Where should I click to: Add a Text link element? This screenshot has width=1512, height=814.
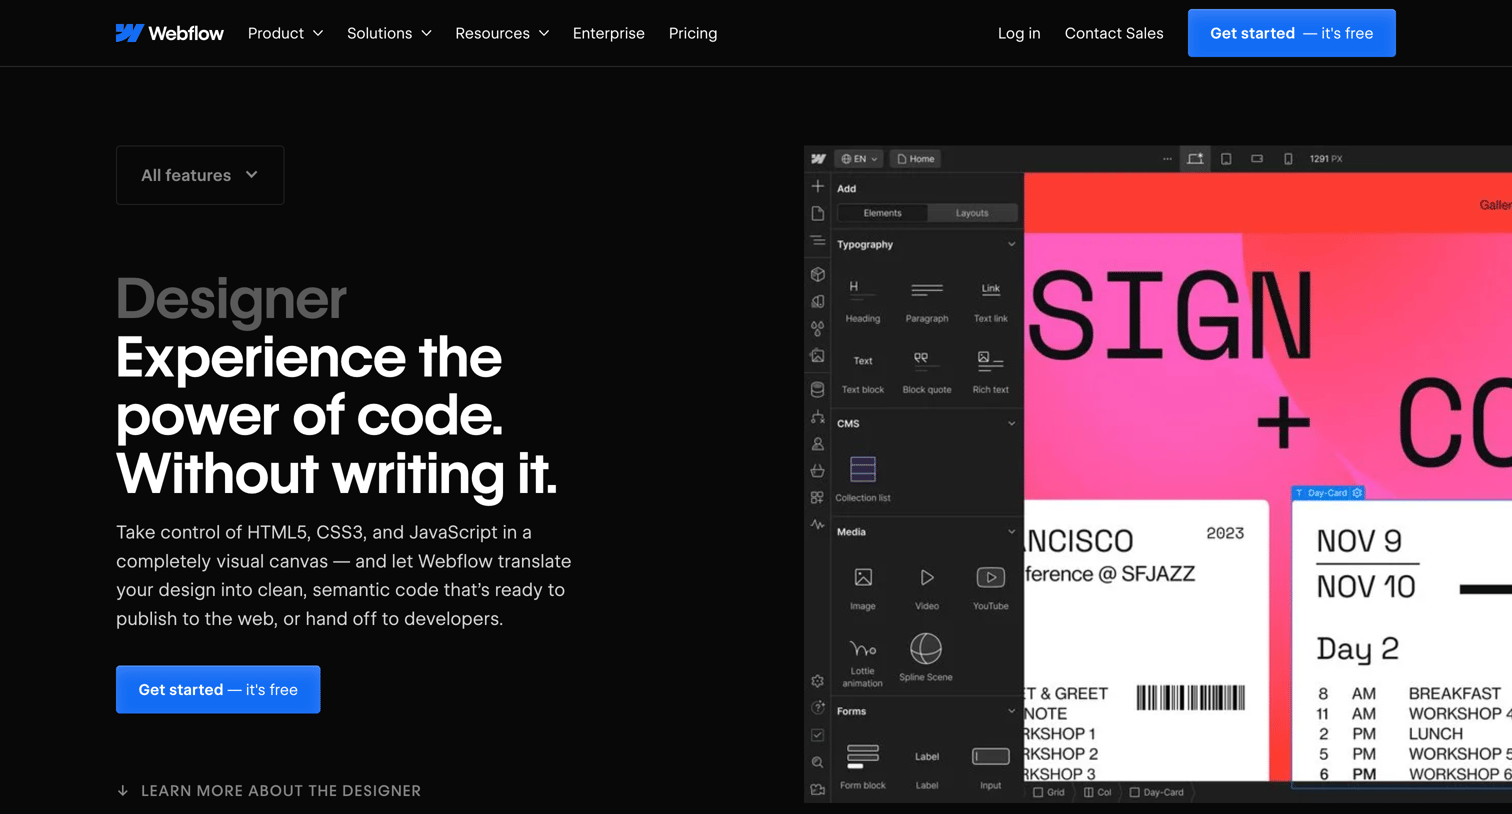pos(990,301)
